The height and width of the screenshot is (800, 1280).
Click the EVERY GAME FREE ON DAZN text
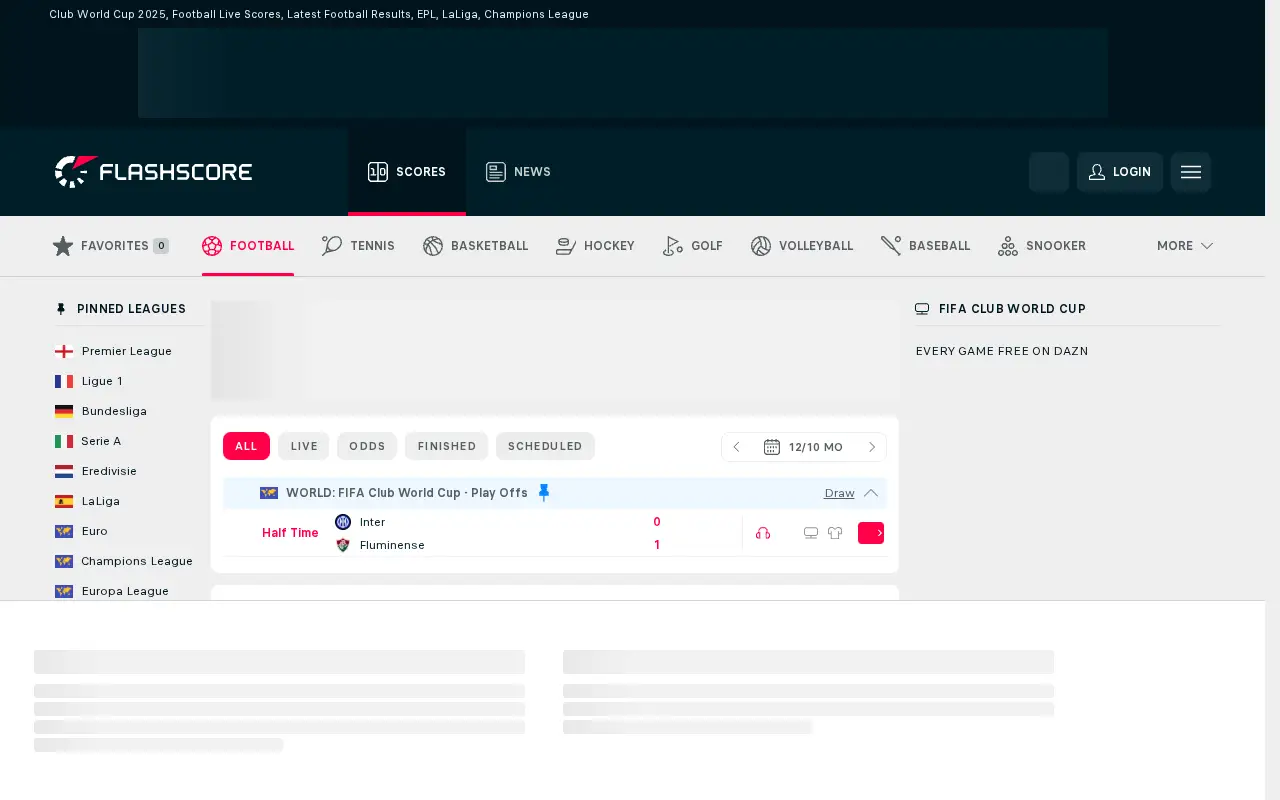tap(1002, 351)
